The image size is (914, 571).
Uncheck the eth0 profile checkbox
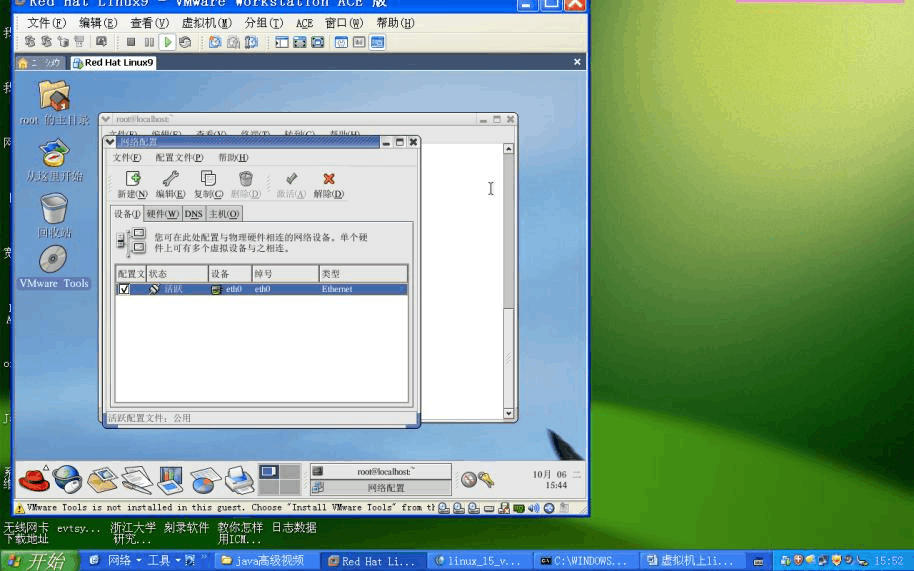point(124,289)
